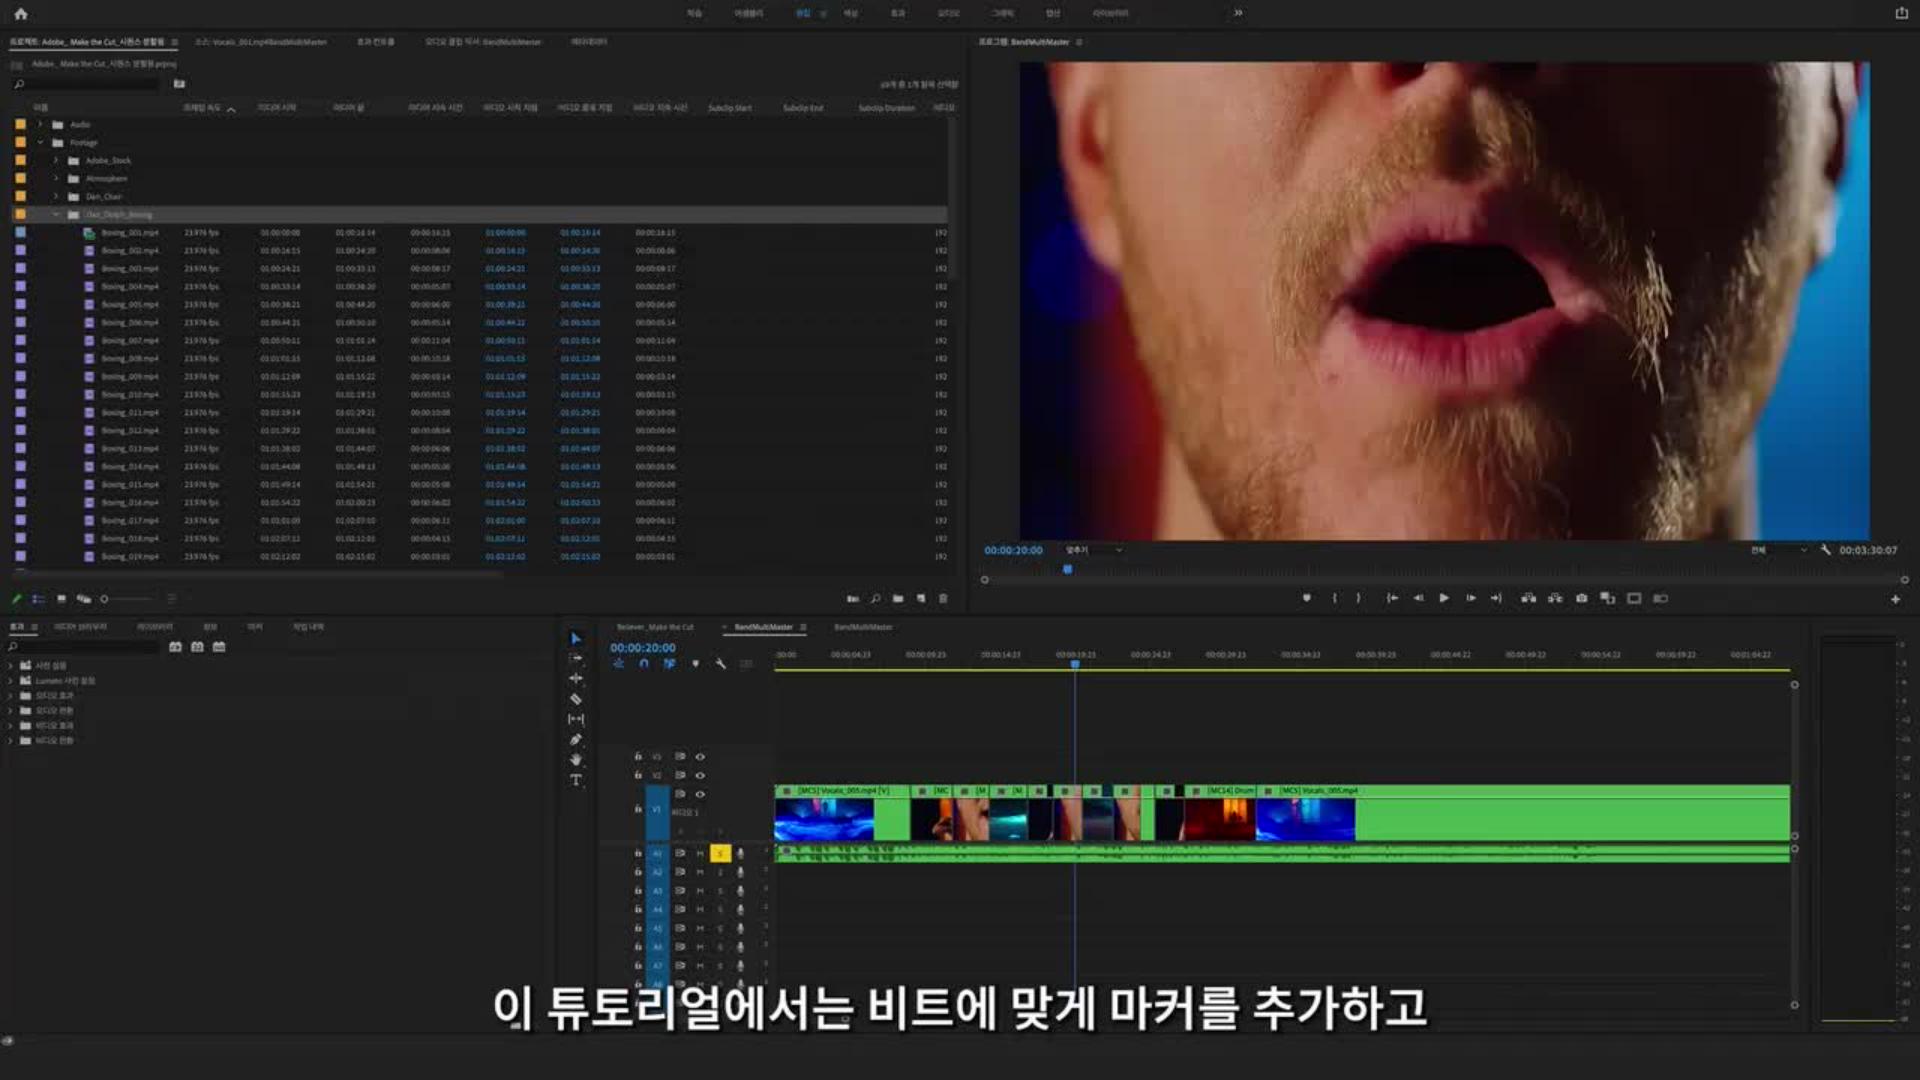Select the Razor tool in timeline toolbar

pyautogui.click(x=576, y=699)
